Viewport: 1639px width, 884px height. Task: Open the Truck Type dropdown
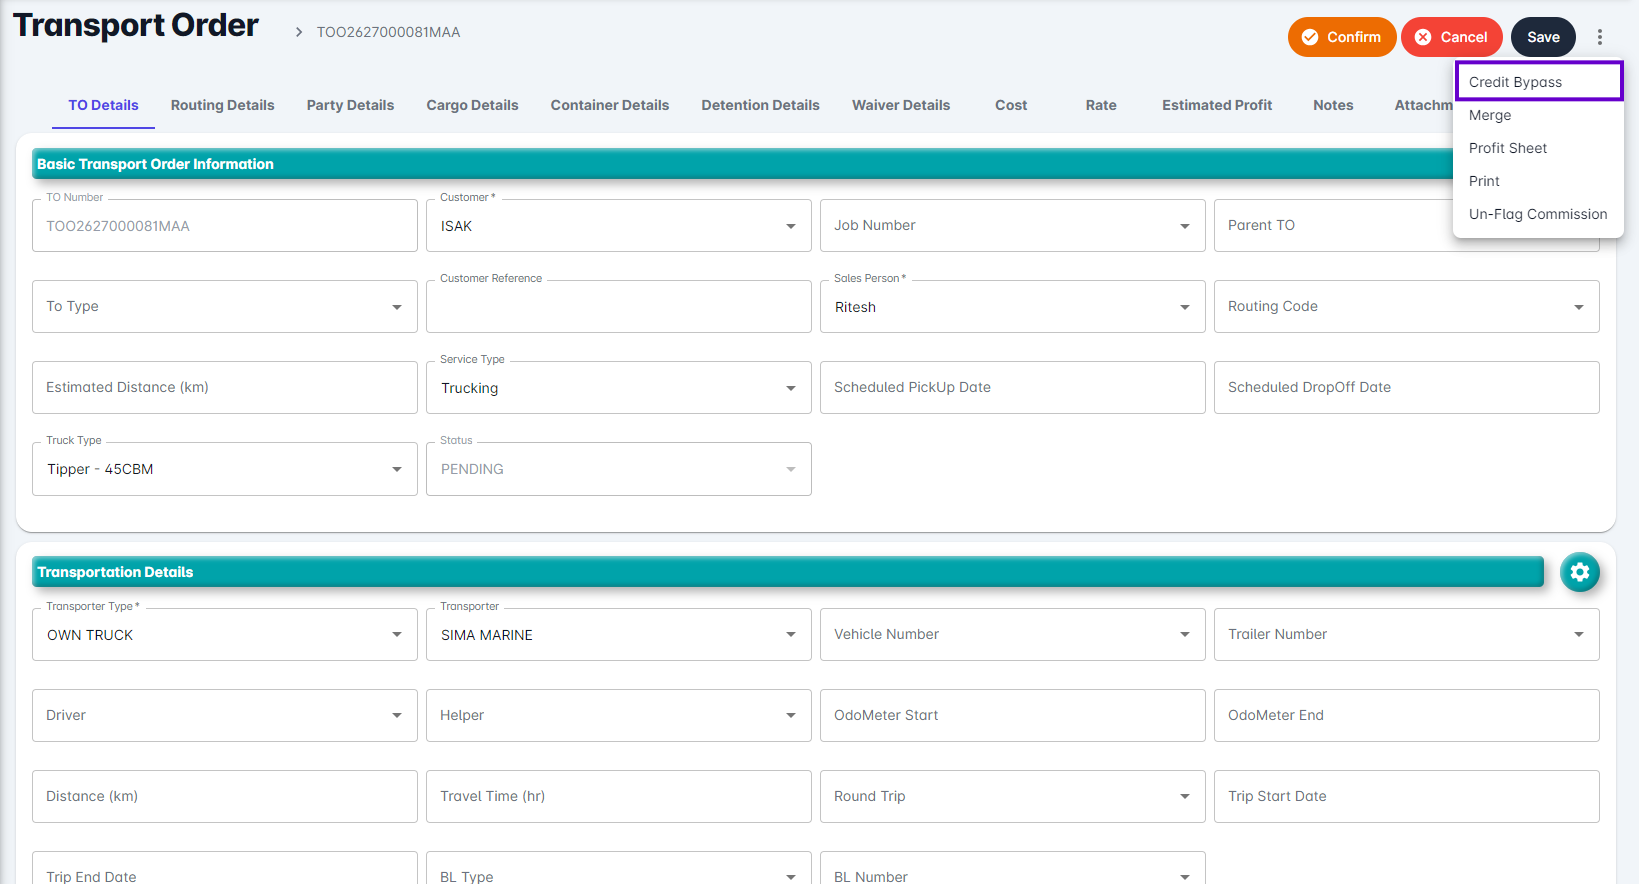[x=224, y=469]
